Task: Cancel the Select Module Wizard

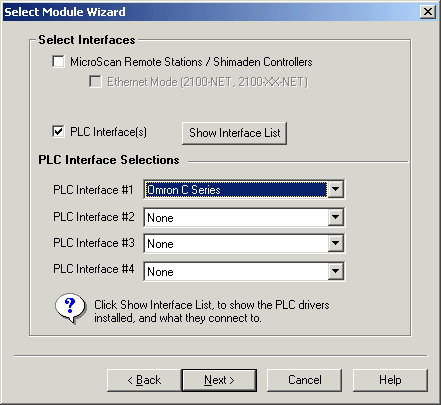Action: (x=305, y=380)
